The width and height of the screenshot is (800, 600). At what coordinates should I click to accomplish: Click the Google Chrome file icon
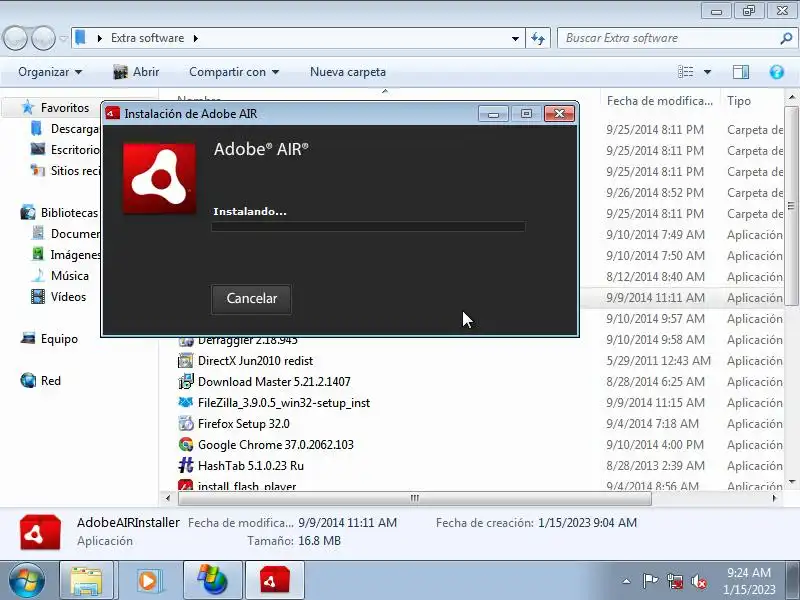pyautogui.click(x=186, y=444)
